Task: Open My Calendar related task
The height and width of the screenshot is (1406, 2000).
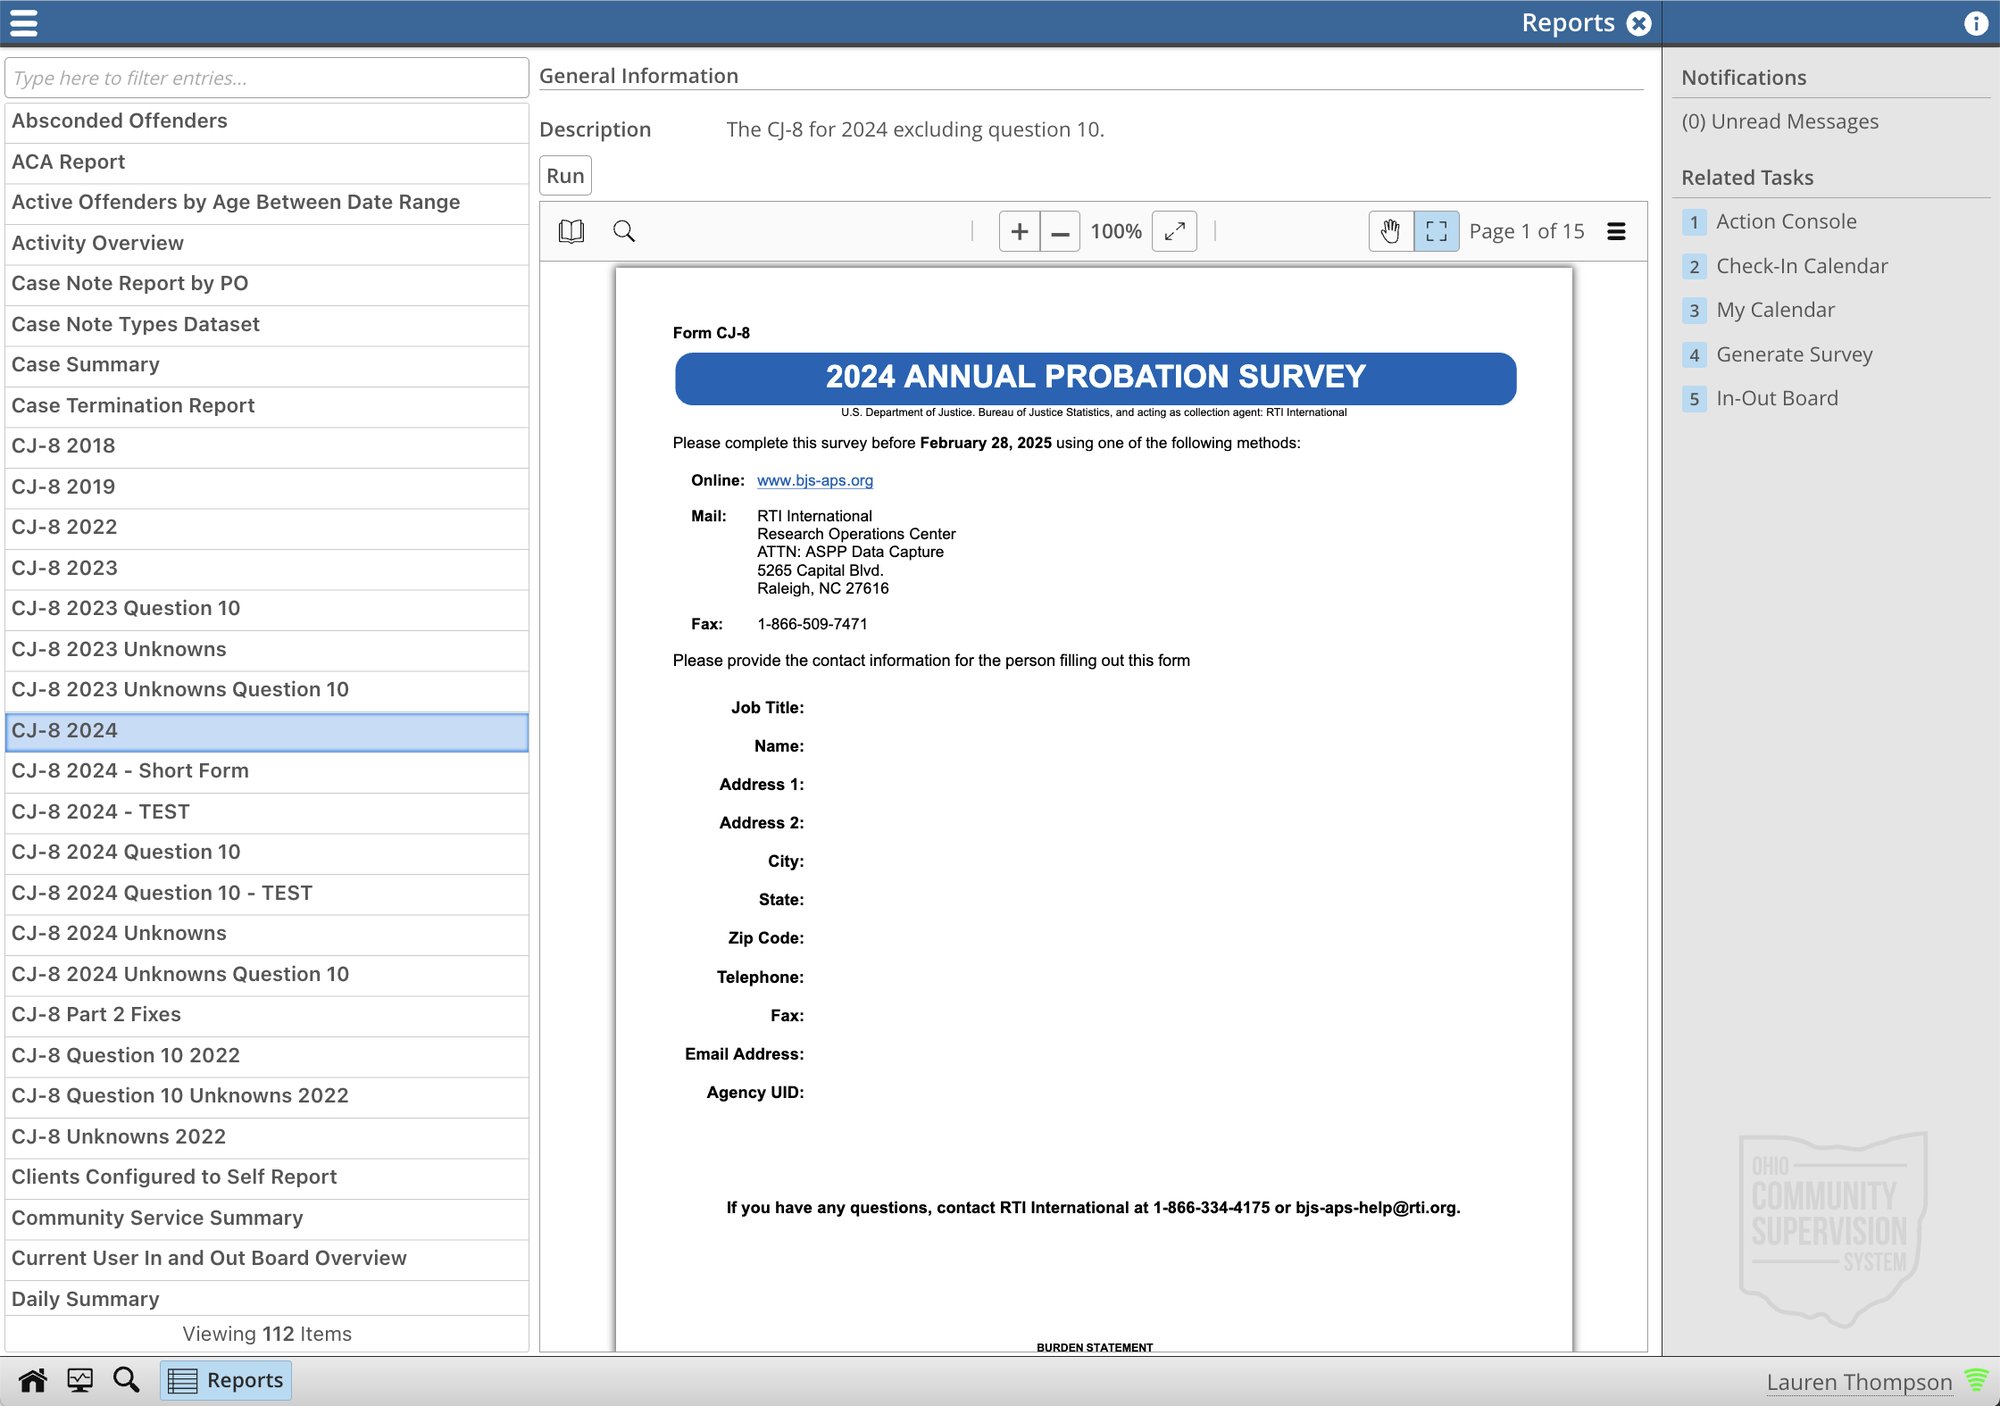Action: pyautogui.click(x=1776, y=310)
